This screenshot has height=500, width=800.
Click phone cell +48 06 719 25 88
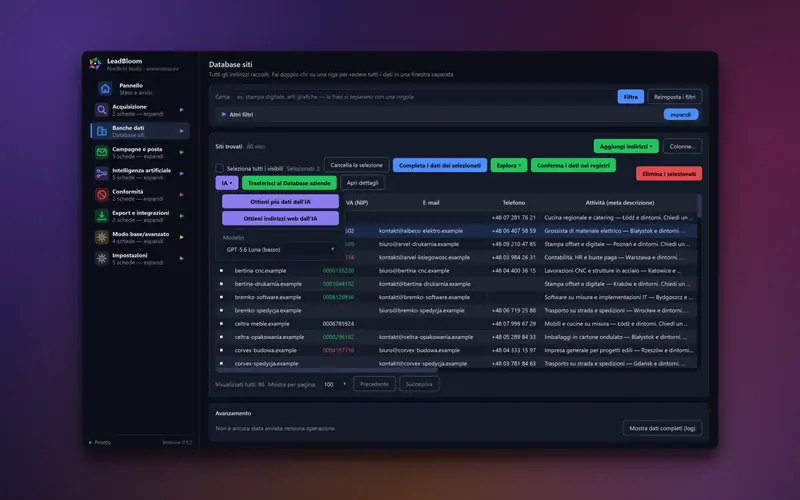(x=514, y=310)
